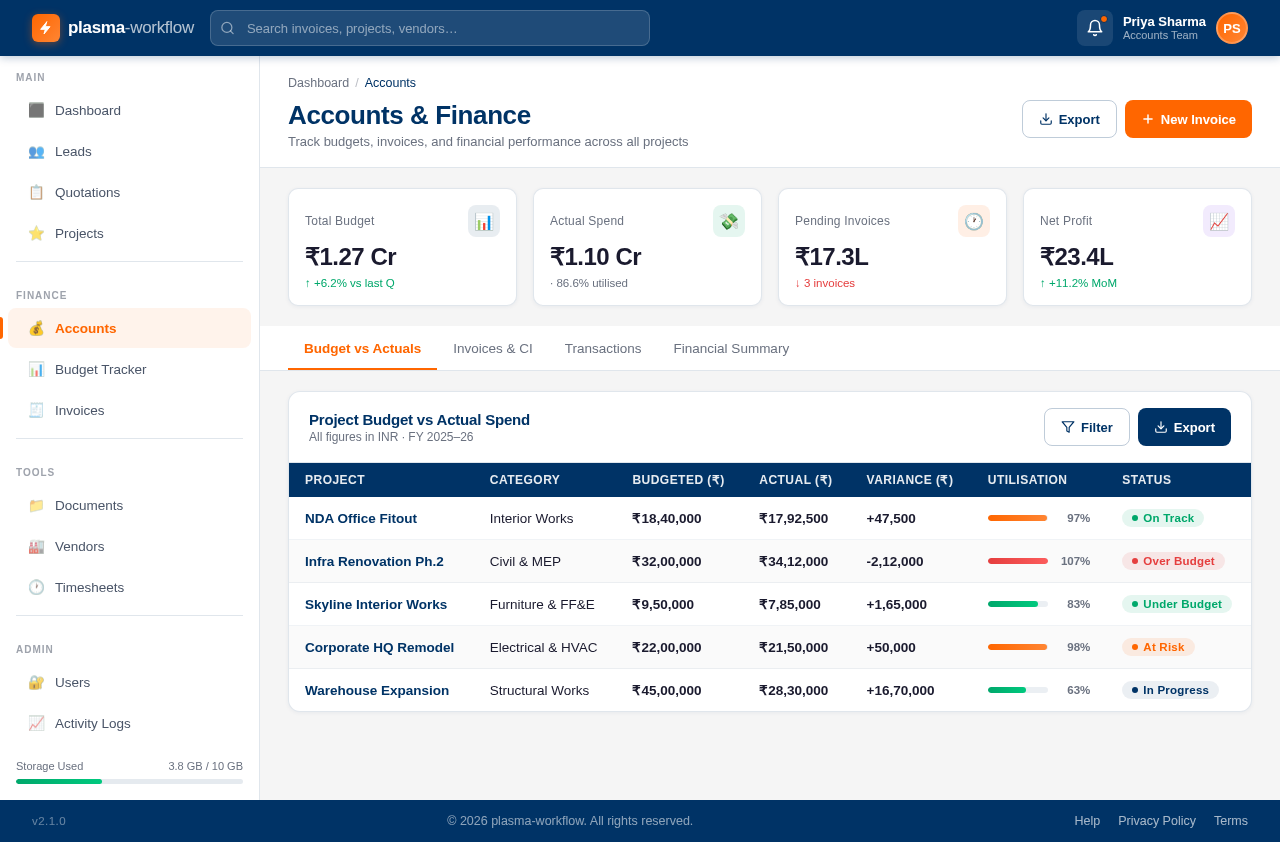Click the Activity Logs icon
Screen dimensions: 1280x842
[36, 722]
